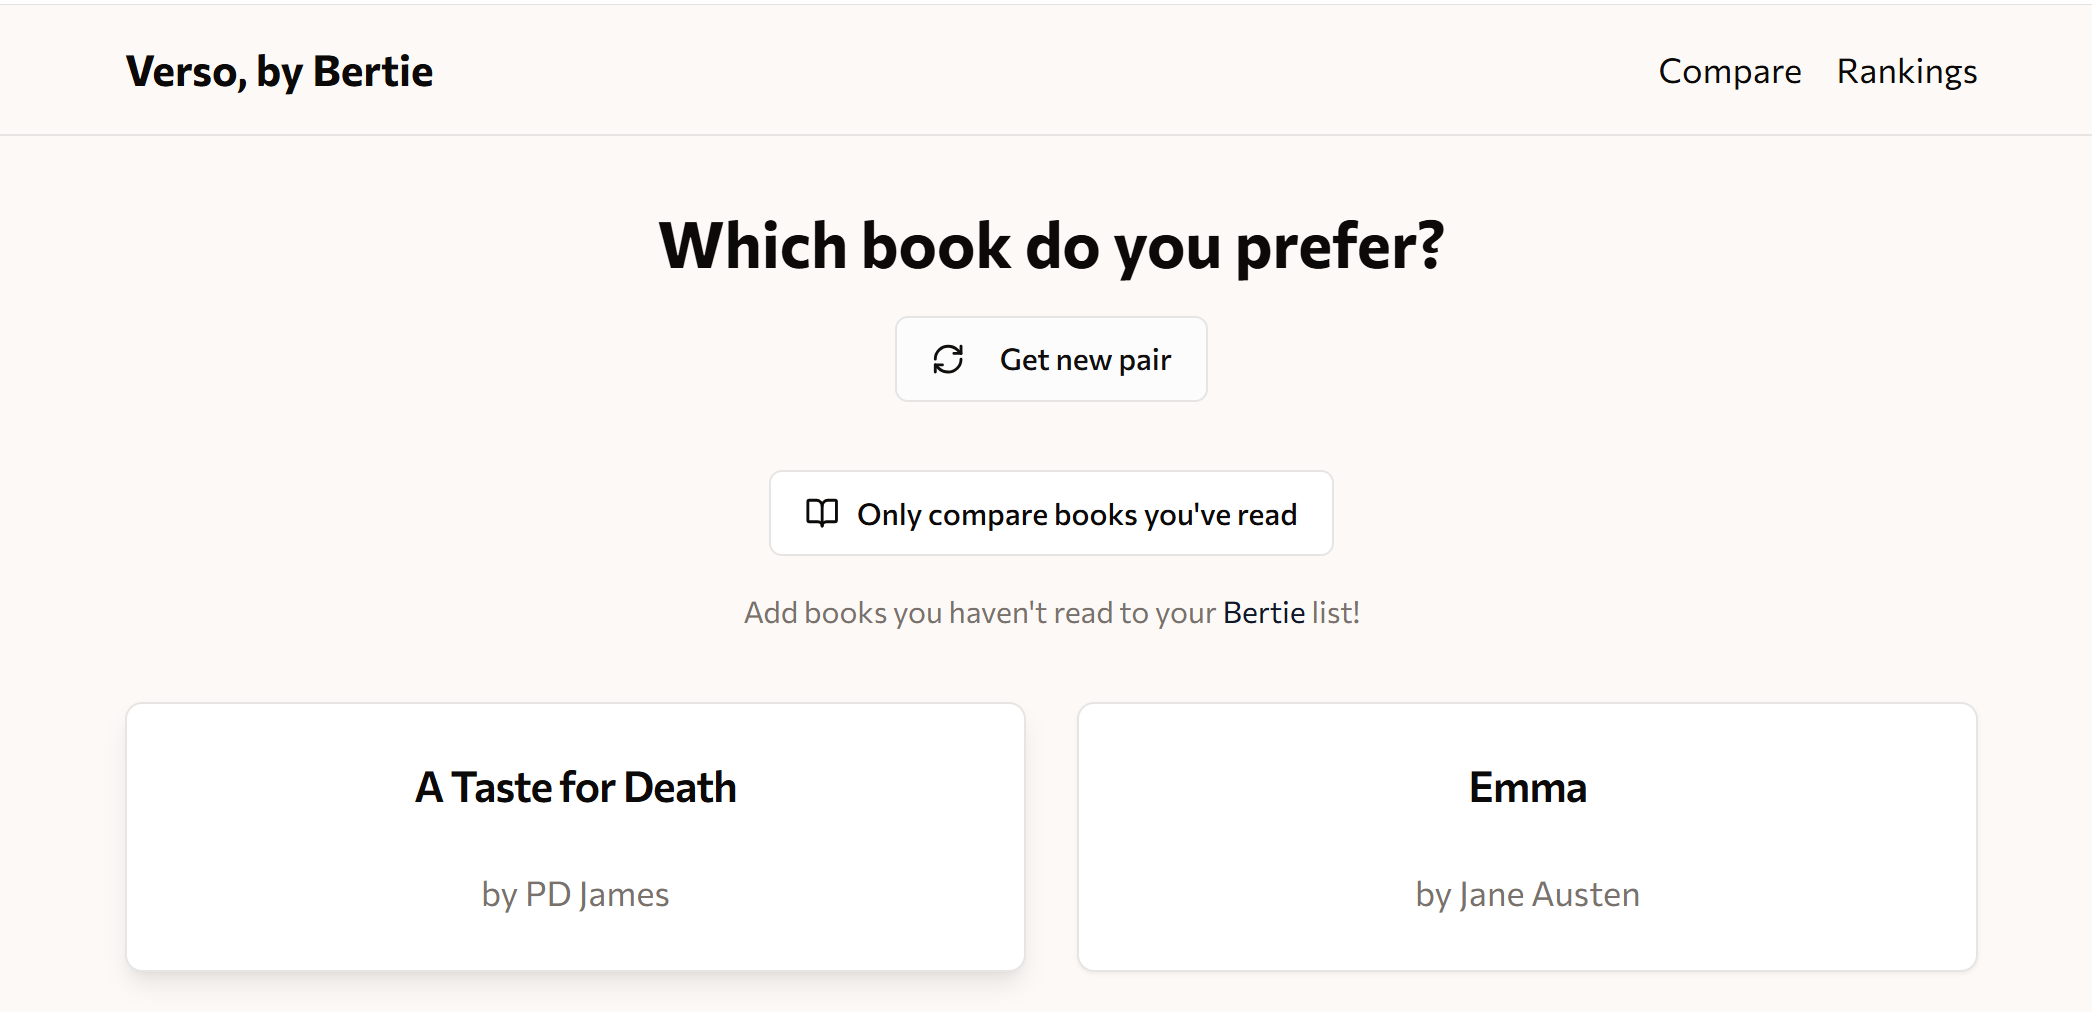Select the Emma title text

[x=1527, y=787]
